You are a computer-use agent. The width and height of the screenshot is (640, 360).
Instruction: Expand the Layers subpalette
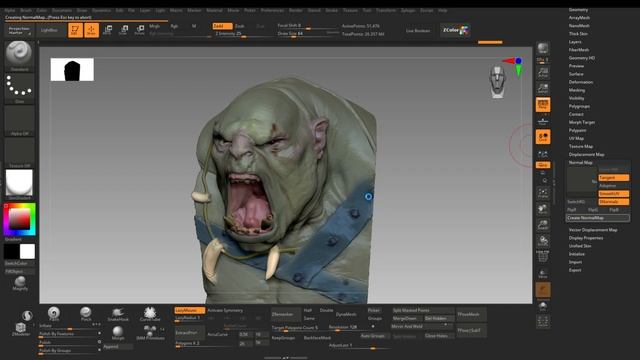(575, 42)
